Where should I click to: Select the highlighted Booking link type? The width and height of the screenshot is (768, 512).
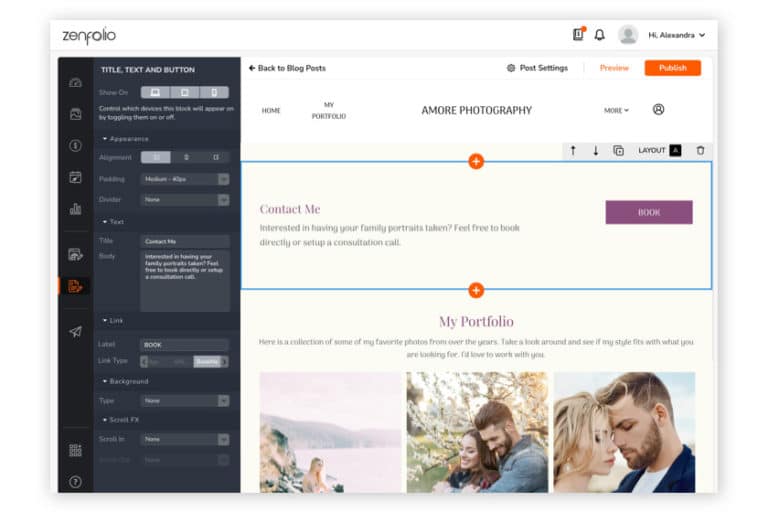click(x=207, y=362)
